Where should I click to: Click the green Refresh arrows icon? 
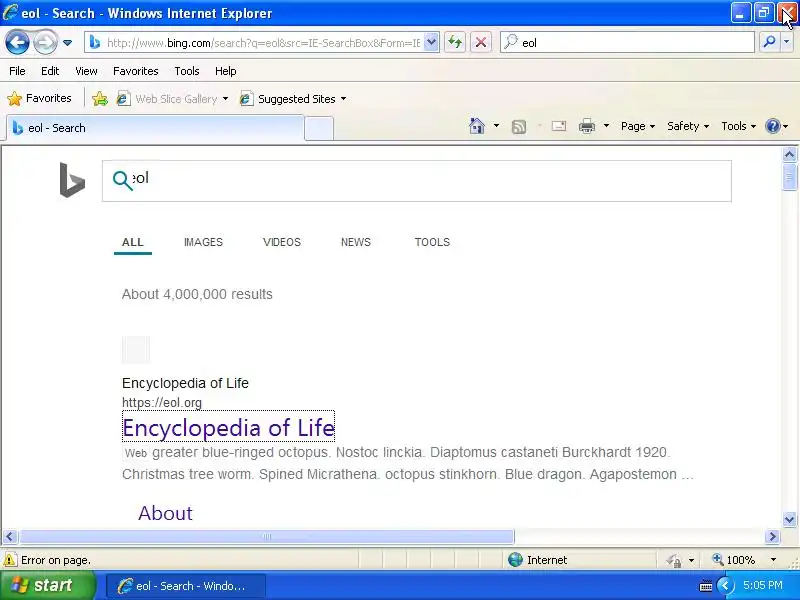coord(455,42)
